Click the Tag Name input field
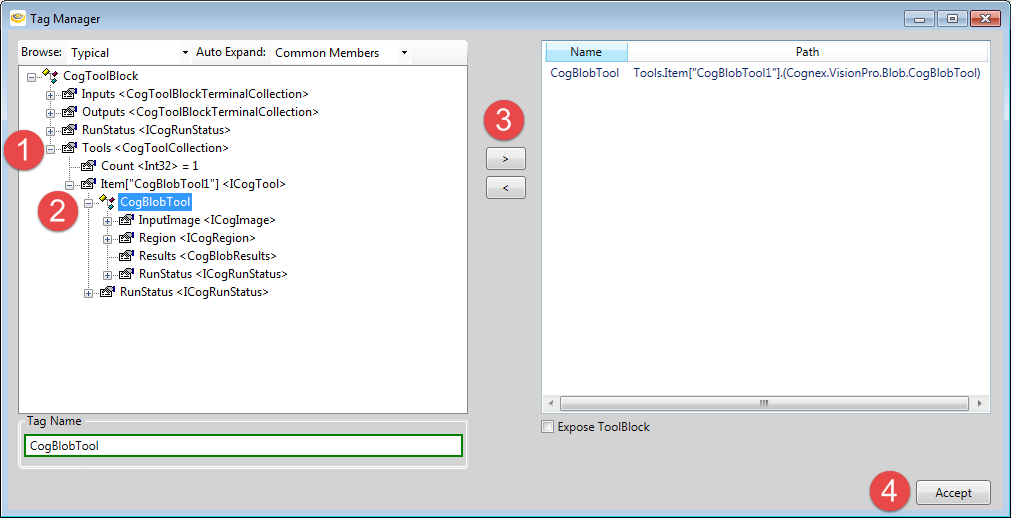The height and width of the screenshot is (518, 1011). click(x=243, y=446)
